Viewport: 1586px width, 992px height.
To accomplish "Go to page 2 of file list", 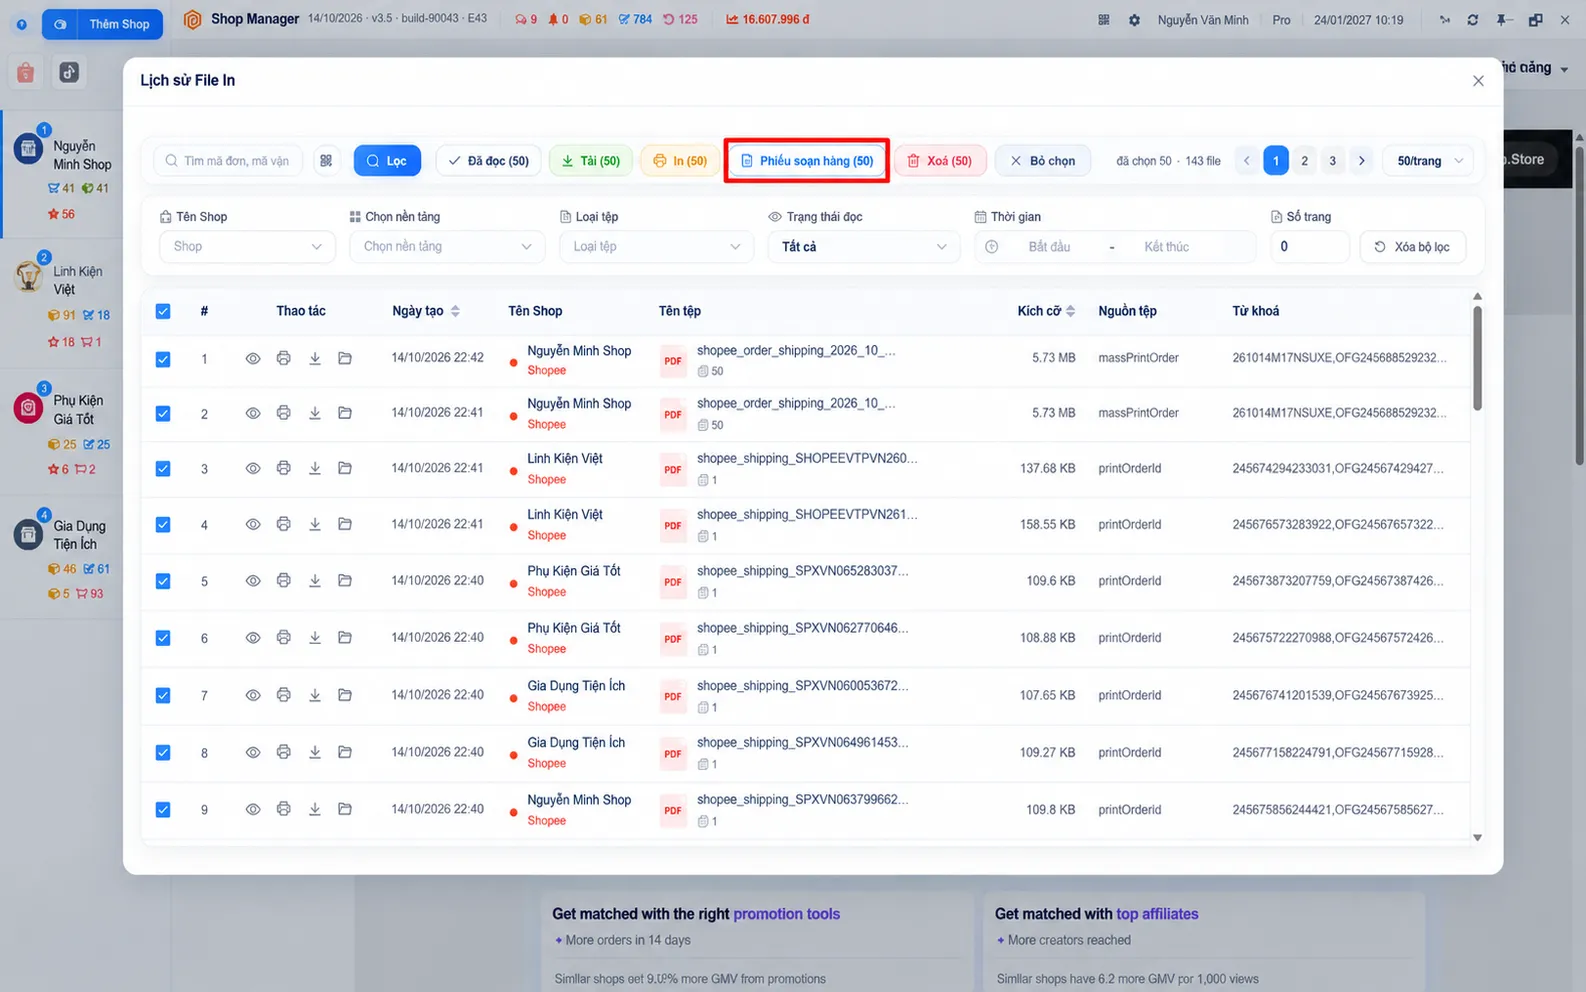I will [x=1304, y=161].
